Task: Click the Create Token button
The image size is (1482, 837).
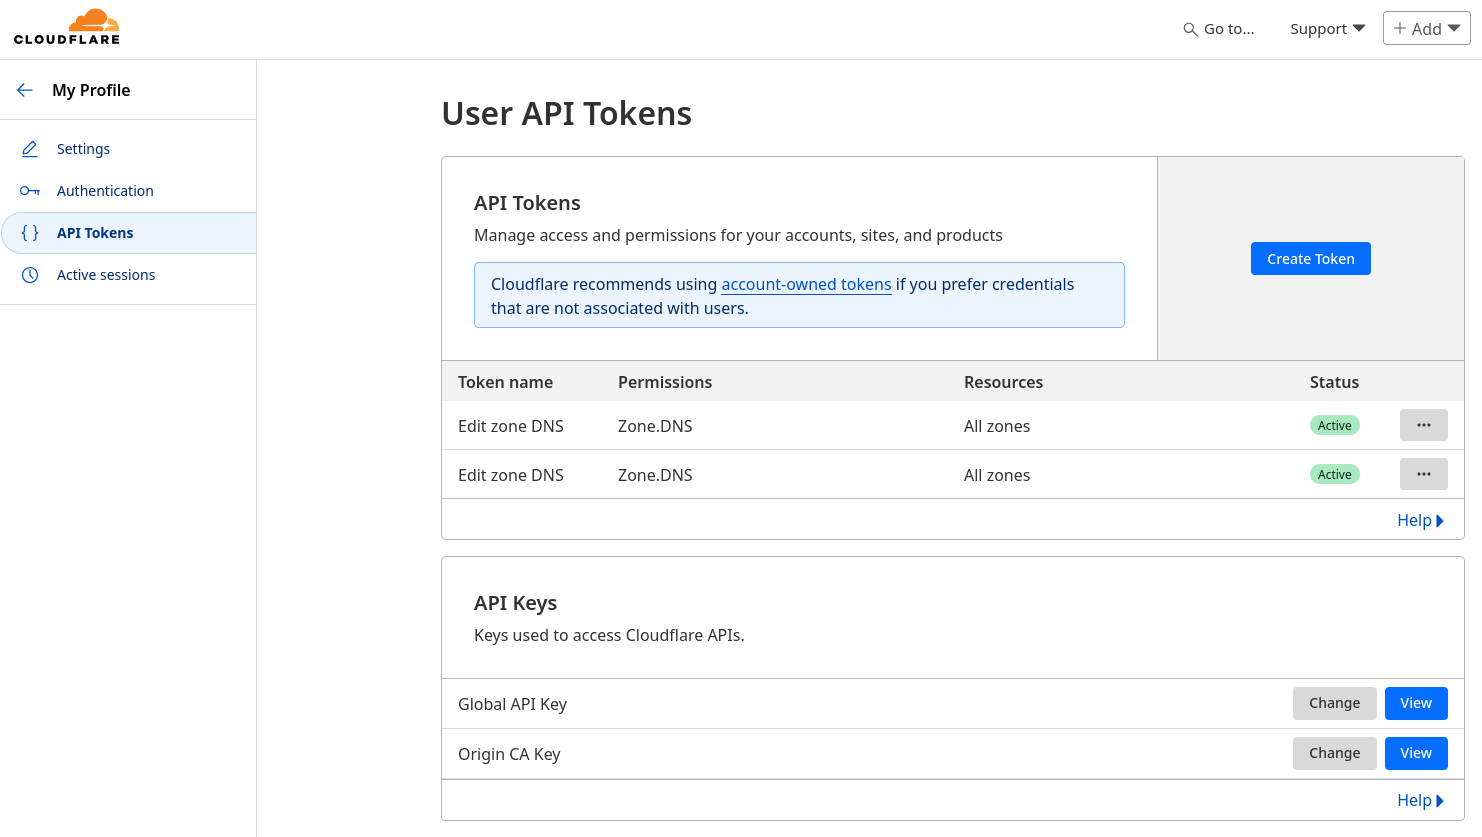Action: [1311, 259]
